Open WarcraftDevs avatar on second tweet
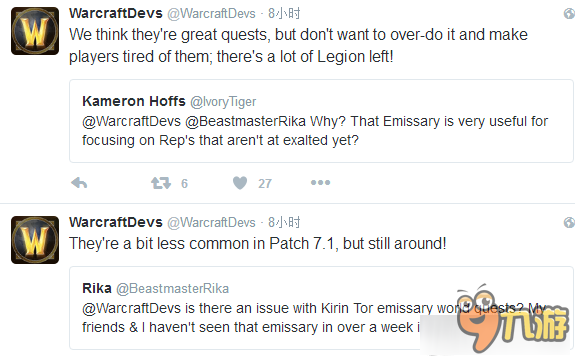This screenshot has height=361, width=575. coord(35,240)
